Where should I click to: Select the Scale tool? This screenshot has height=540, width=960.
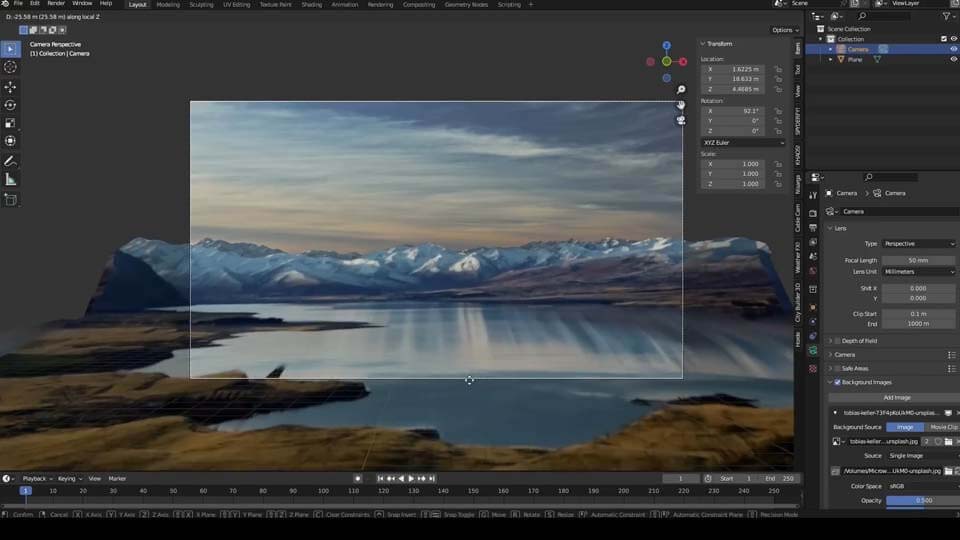(x=10, y=123)
